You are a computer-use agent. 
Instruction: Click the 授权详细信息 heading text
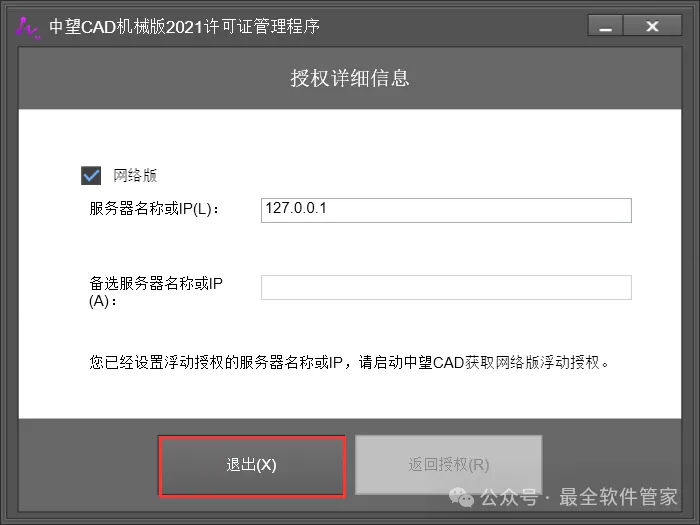coord(350,78)
